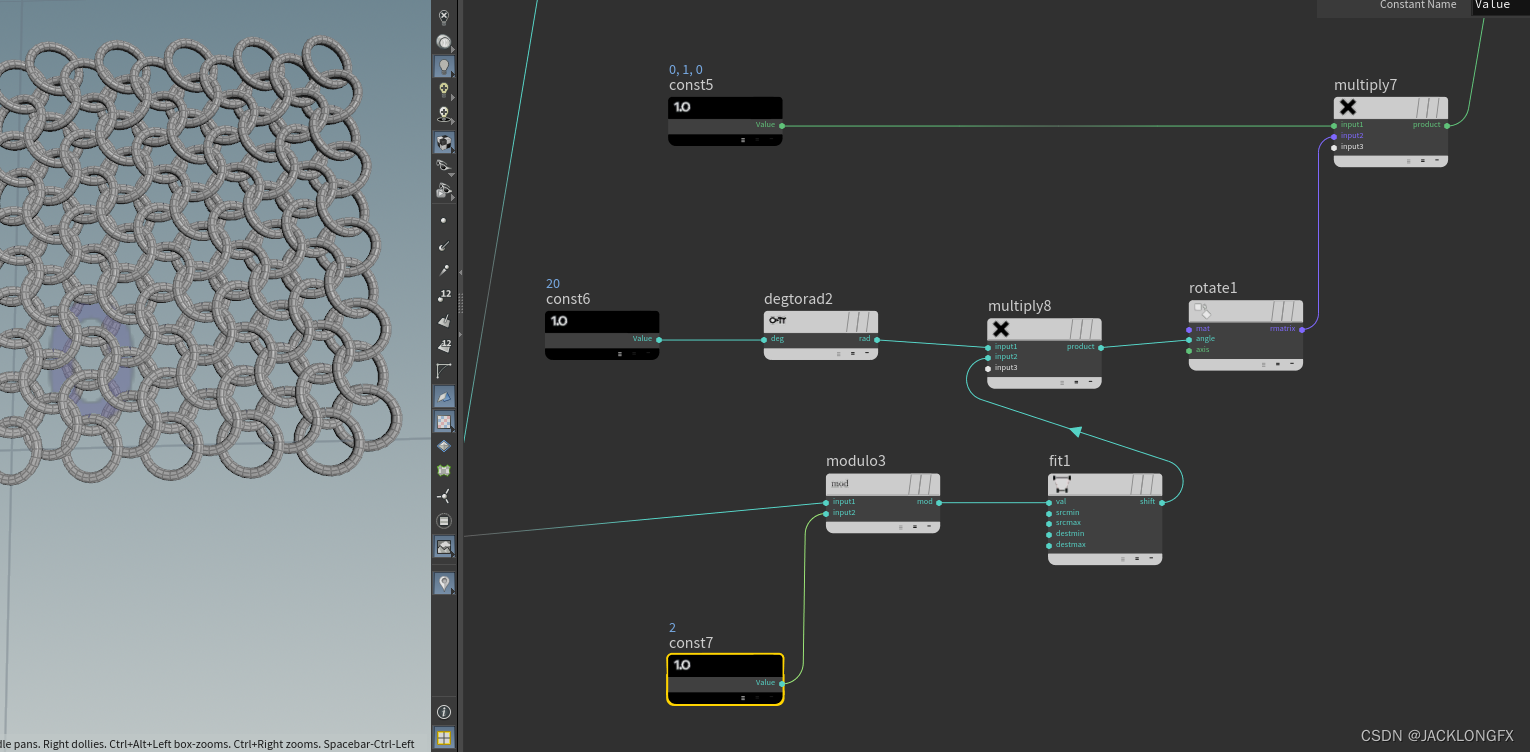Viewport: 1530px width, 752px height.
Task: Click the multiply X icon on multiply8
Action: pos(1001,329)
